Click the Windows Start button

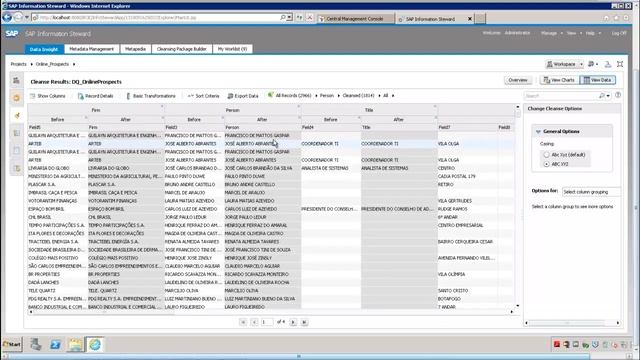(x=12, y=344)
